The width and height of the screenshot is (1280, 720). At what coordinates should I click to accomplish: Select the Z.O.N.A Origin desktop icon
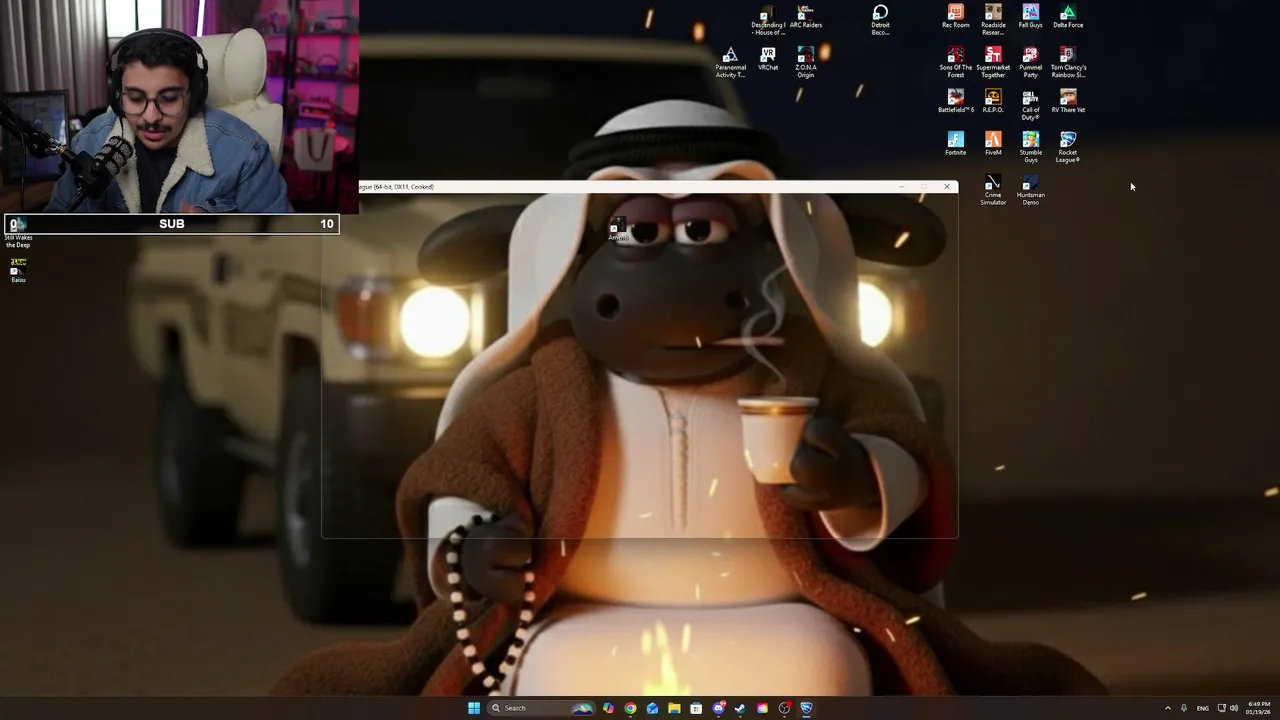[806, 62]
